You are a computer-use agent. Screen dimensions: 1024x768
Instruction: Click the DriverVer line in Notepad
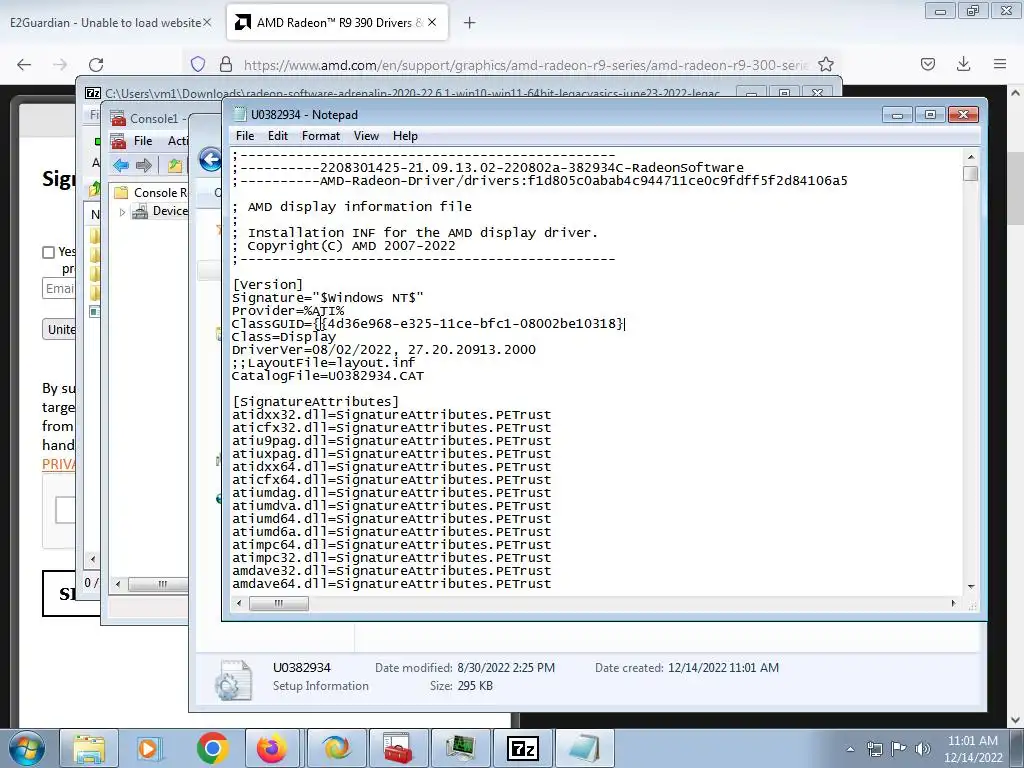pos(384,350)
